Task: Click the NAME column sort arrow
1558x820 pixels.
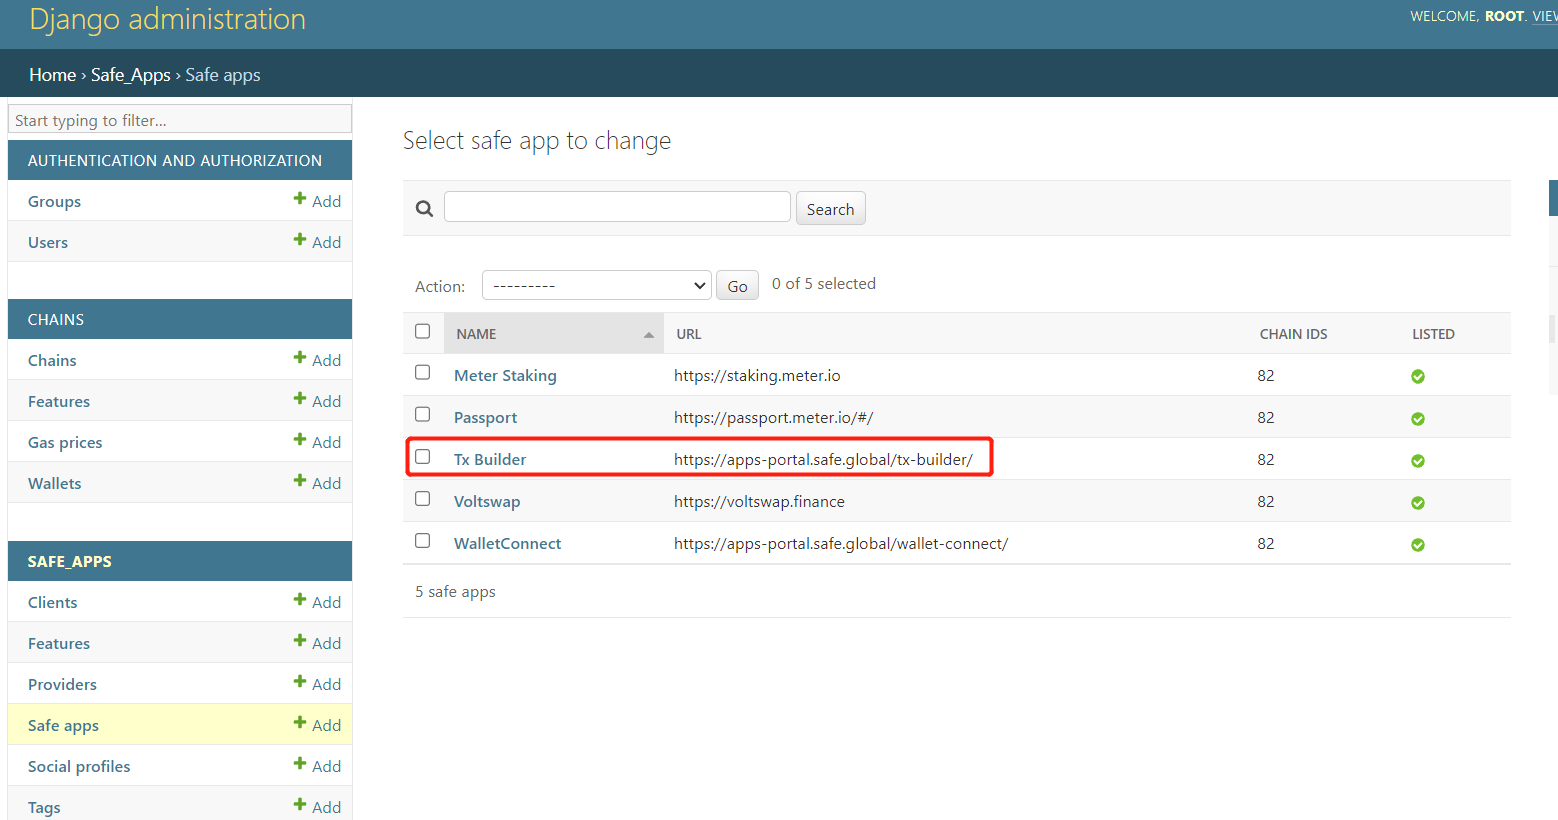Action: coord(648,335)
